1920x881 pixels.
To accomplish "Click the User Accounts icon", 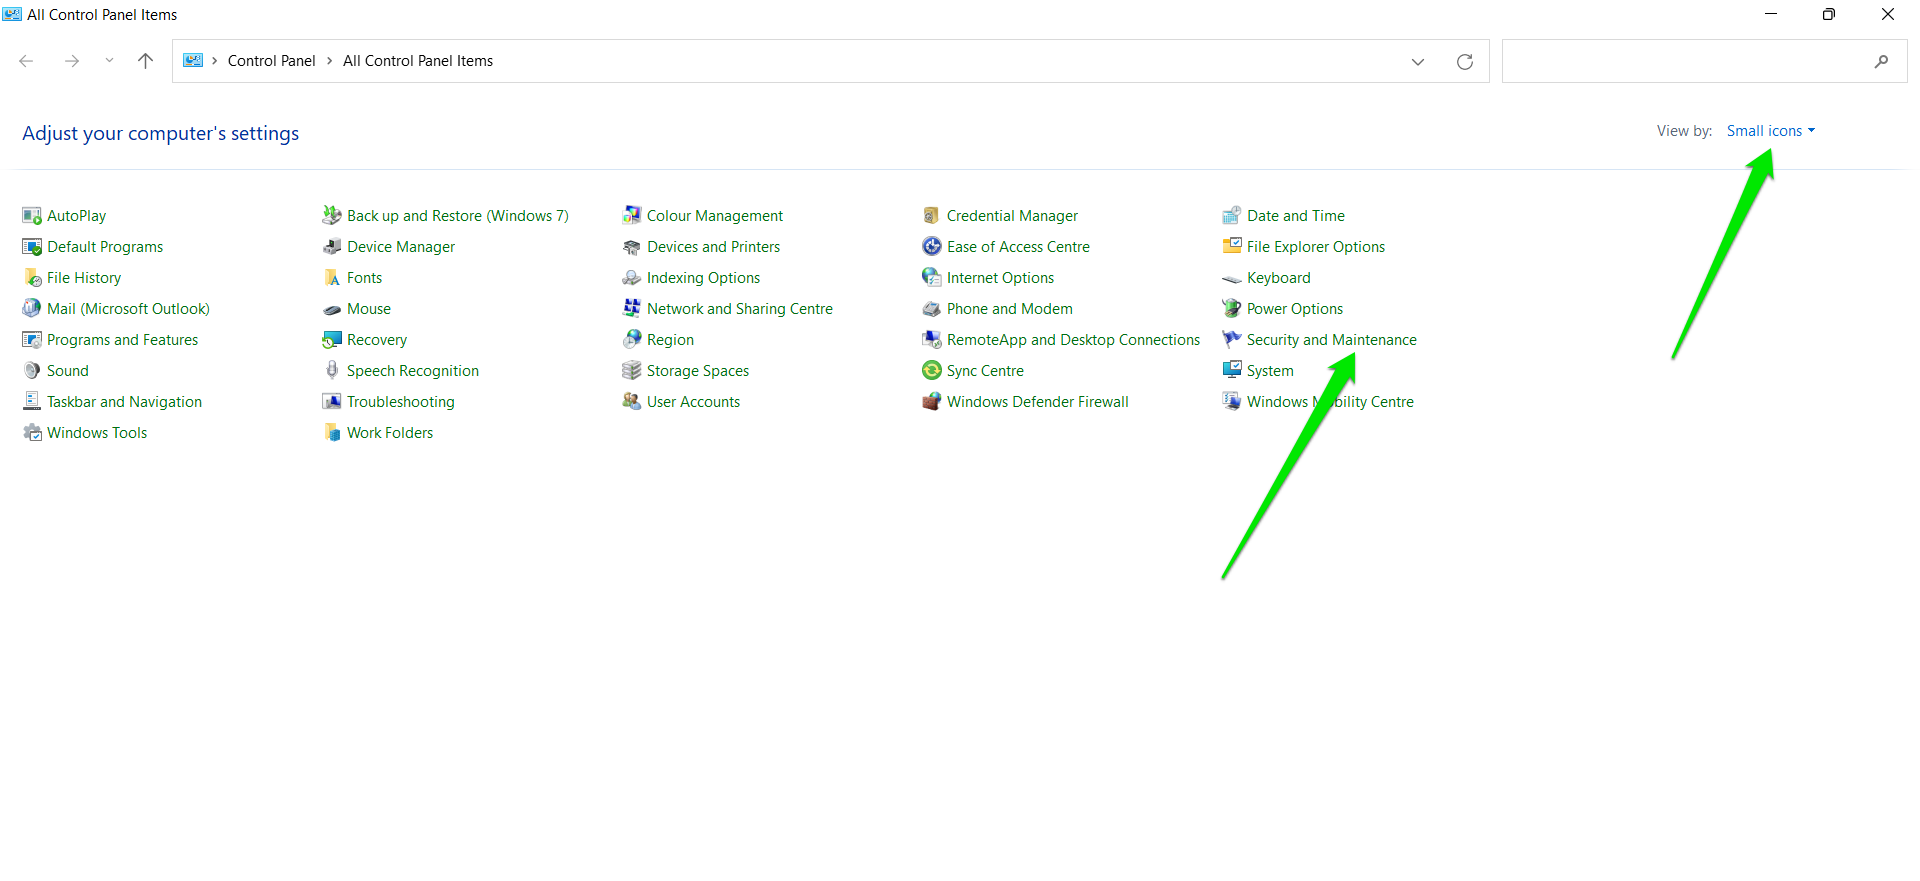I will tap(632, 402).
